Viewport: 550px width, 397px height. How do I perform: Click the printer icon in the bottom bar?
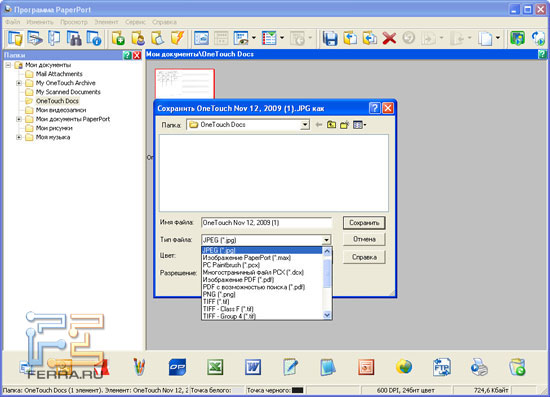click(479, 367)
